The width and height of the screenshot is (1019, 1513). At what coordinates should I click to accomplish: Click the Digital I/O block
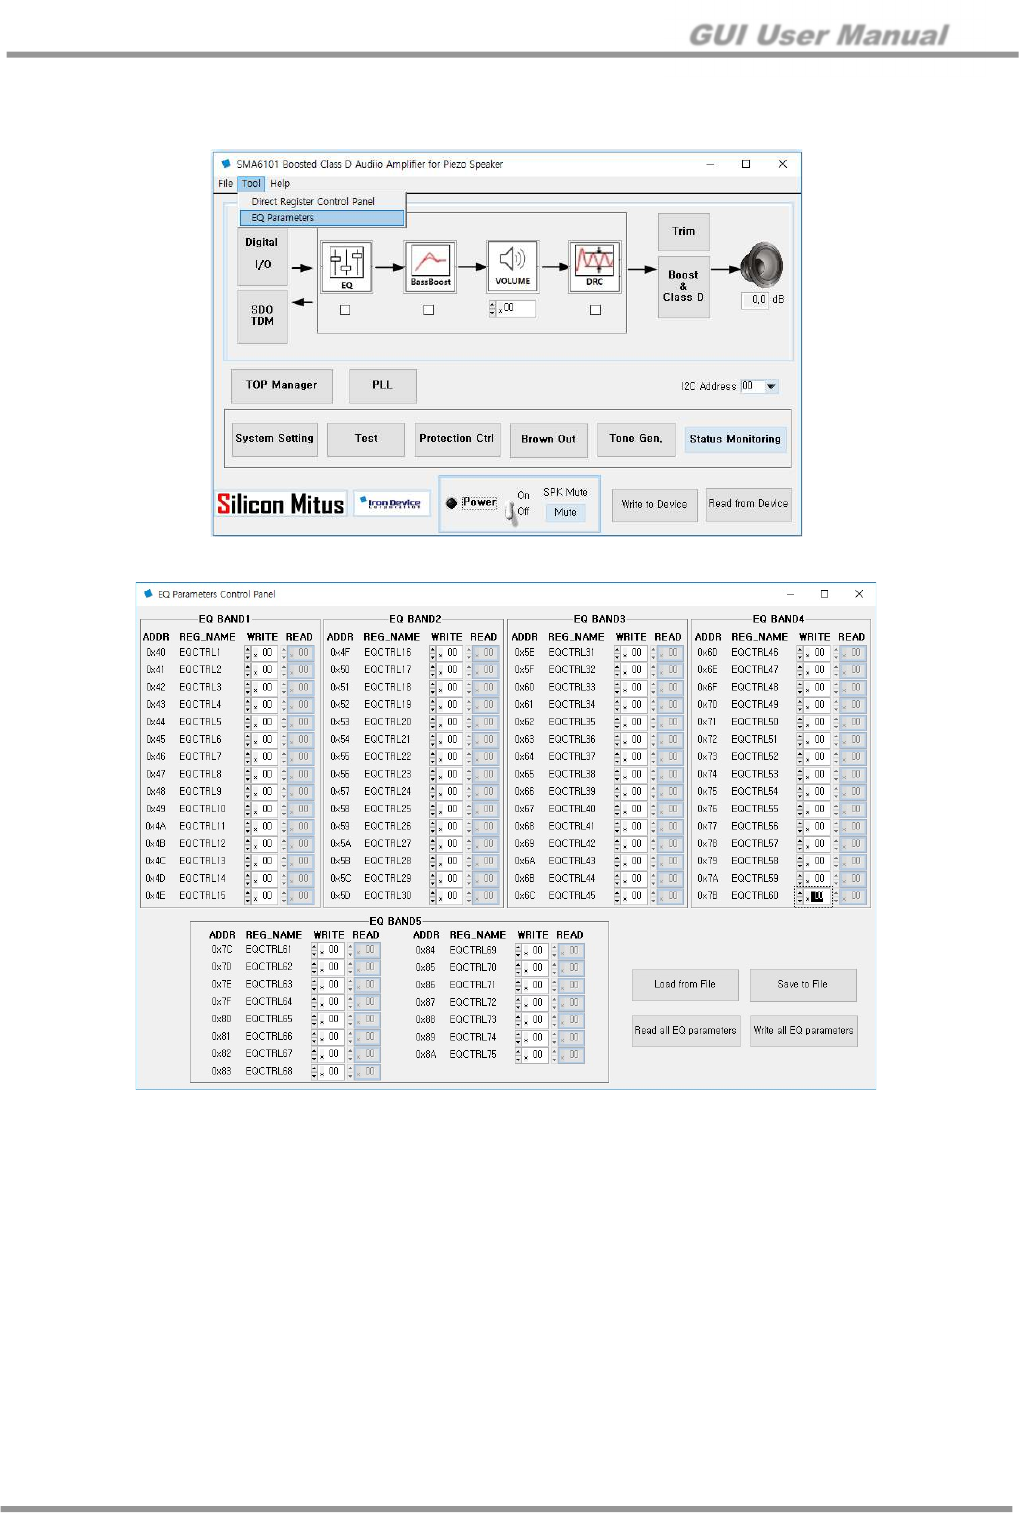point(262,257)
